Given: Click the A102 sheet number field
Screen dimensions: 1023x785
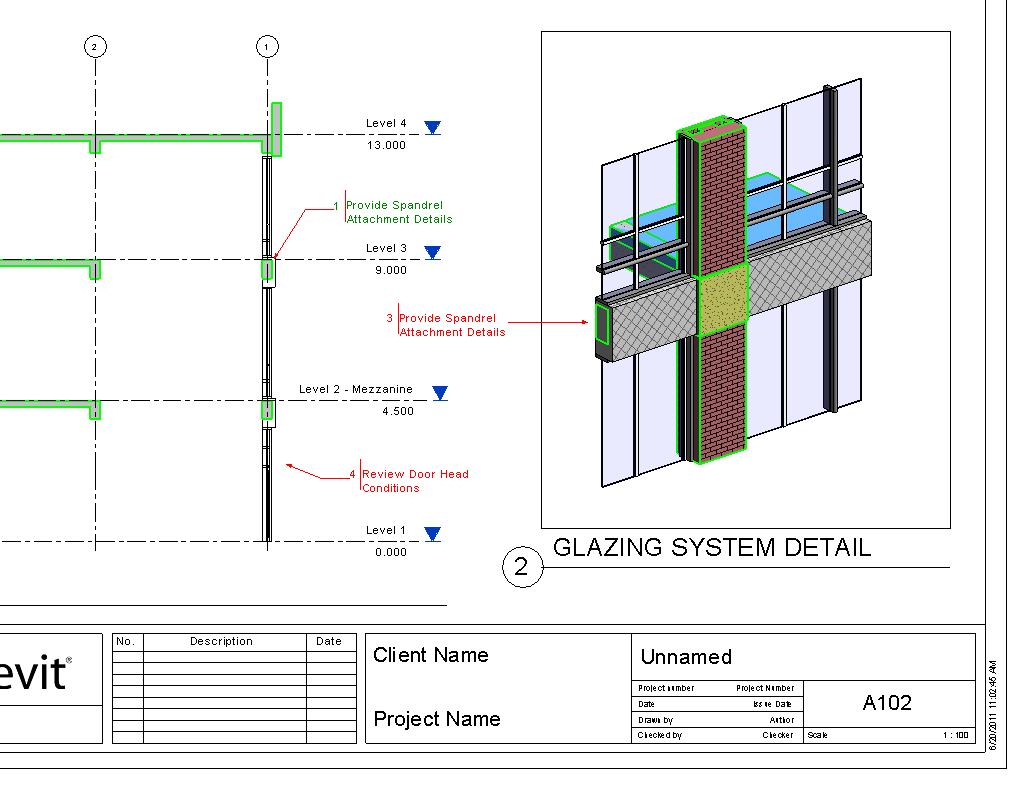Looking at the screenshot, I should (x=886, y=703).
